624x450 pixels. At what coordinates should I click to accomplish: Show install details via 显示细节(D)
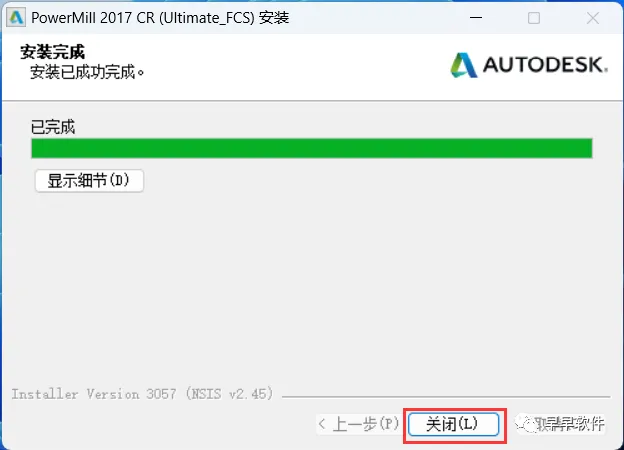(x=89, y=181)
